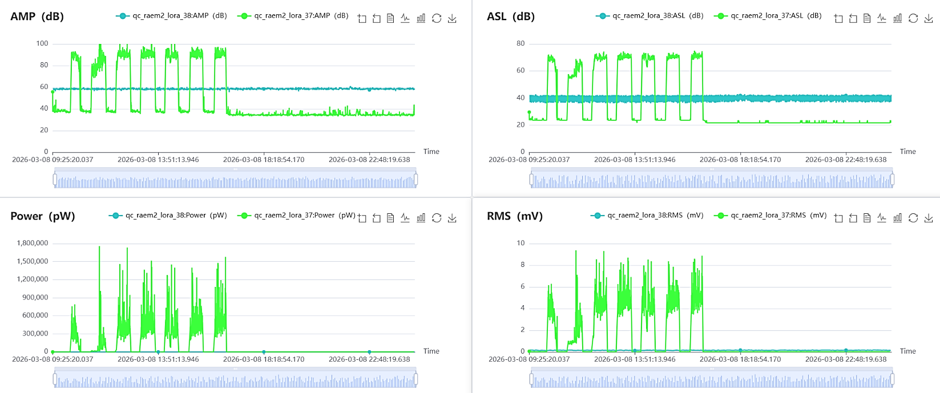Screen dimensions: 940x393
Task: Click the AMP chart time-range overview bar
Action: [x=235, y=179]
